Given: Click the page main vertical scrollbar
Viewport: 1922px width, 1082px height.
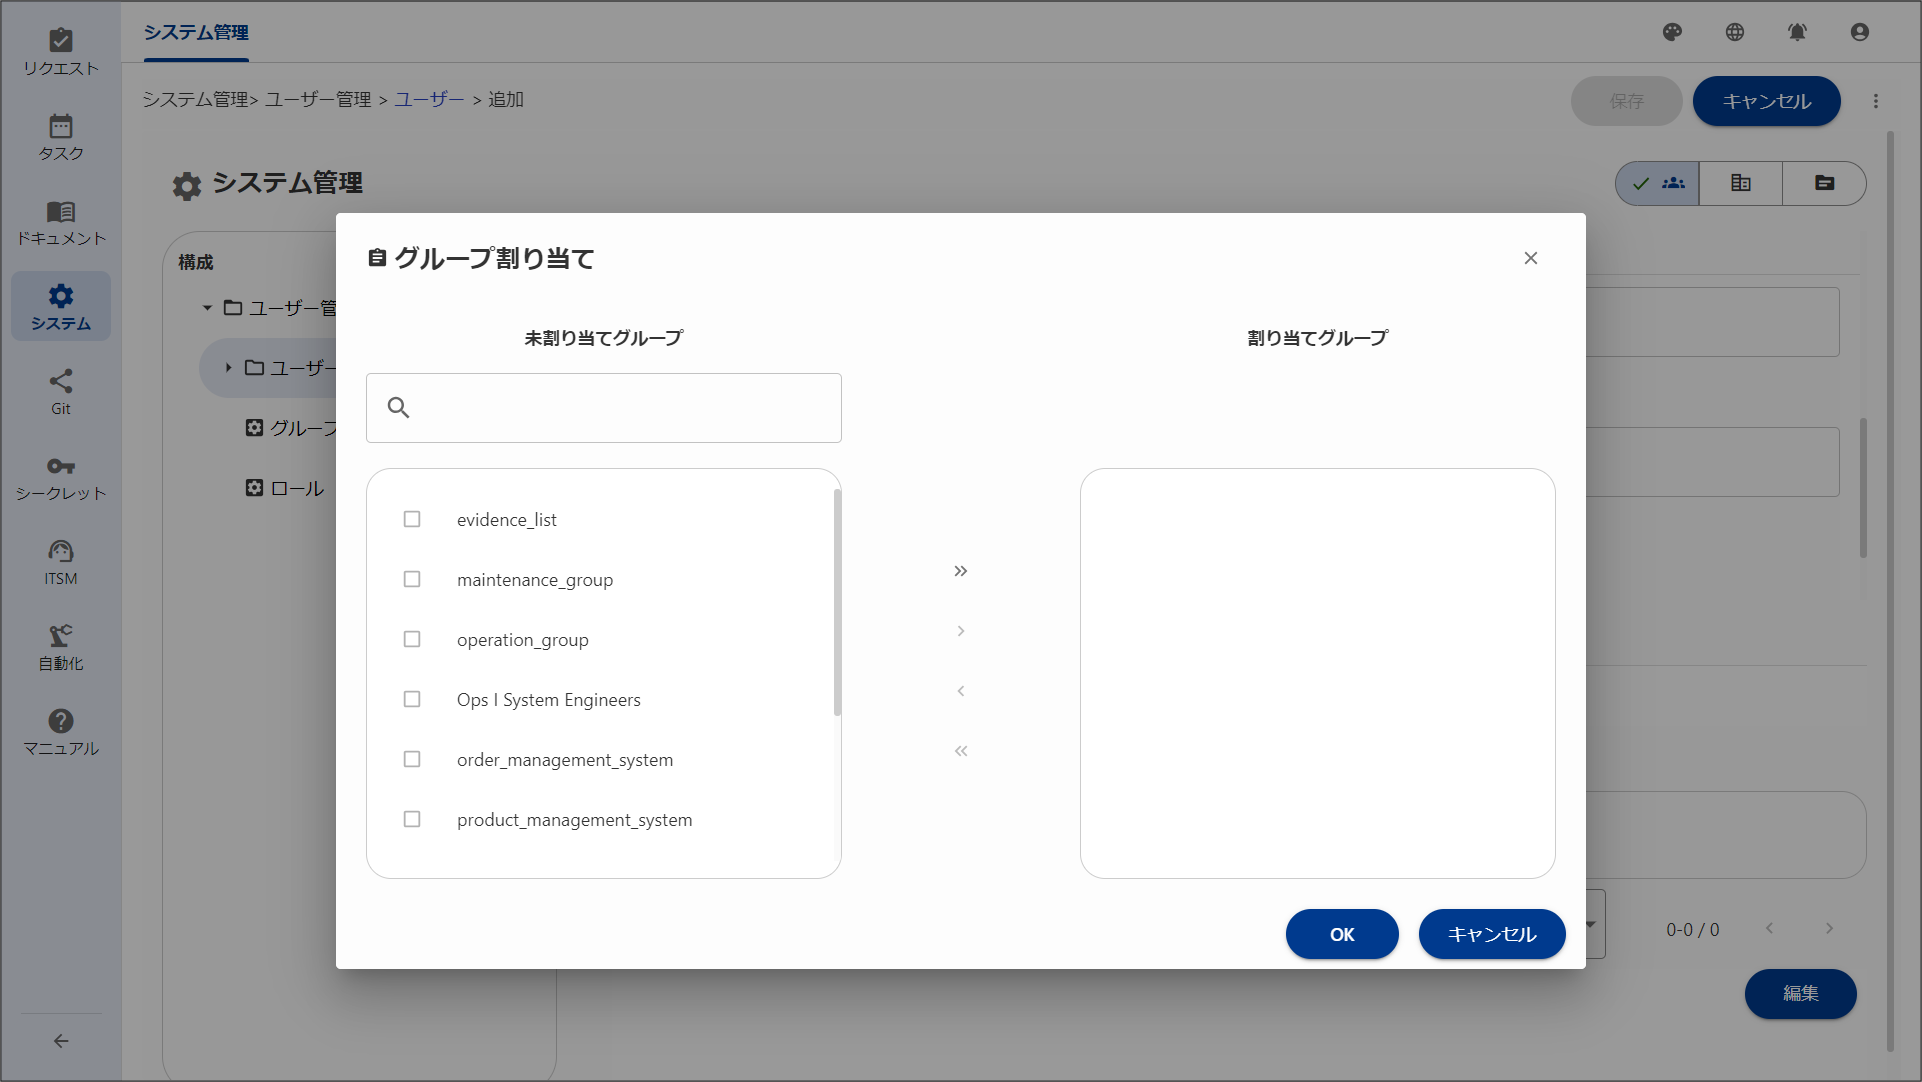Looking at the screenshot, I should coord(1890,590).
